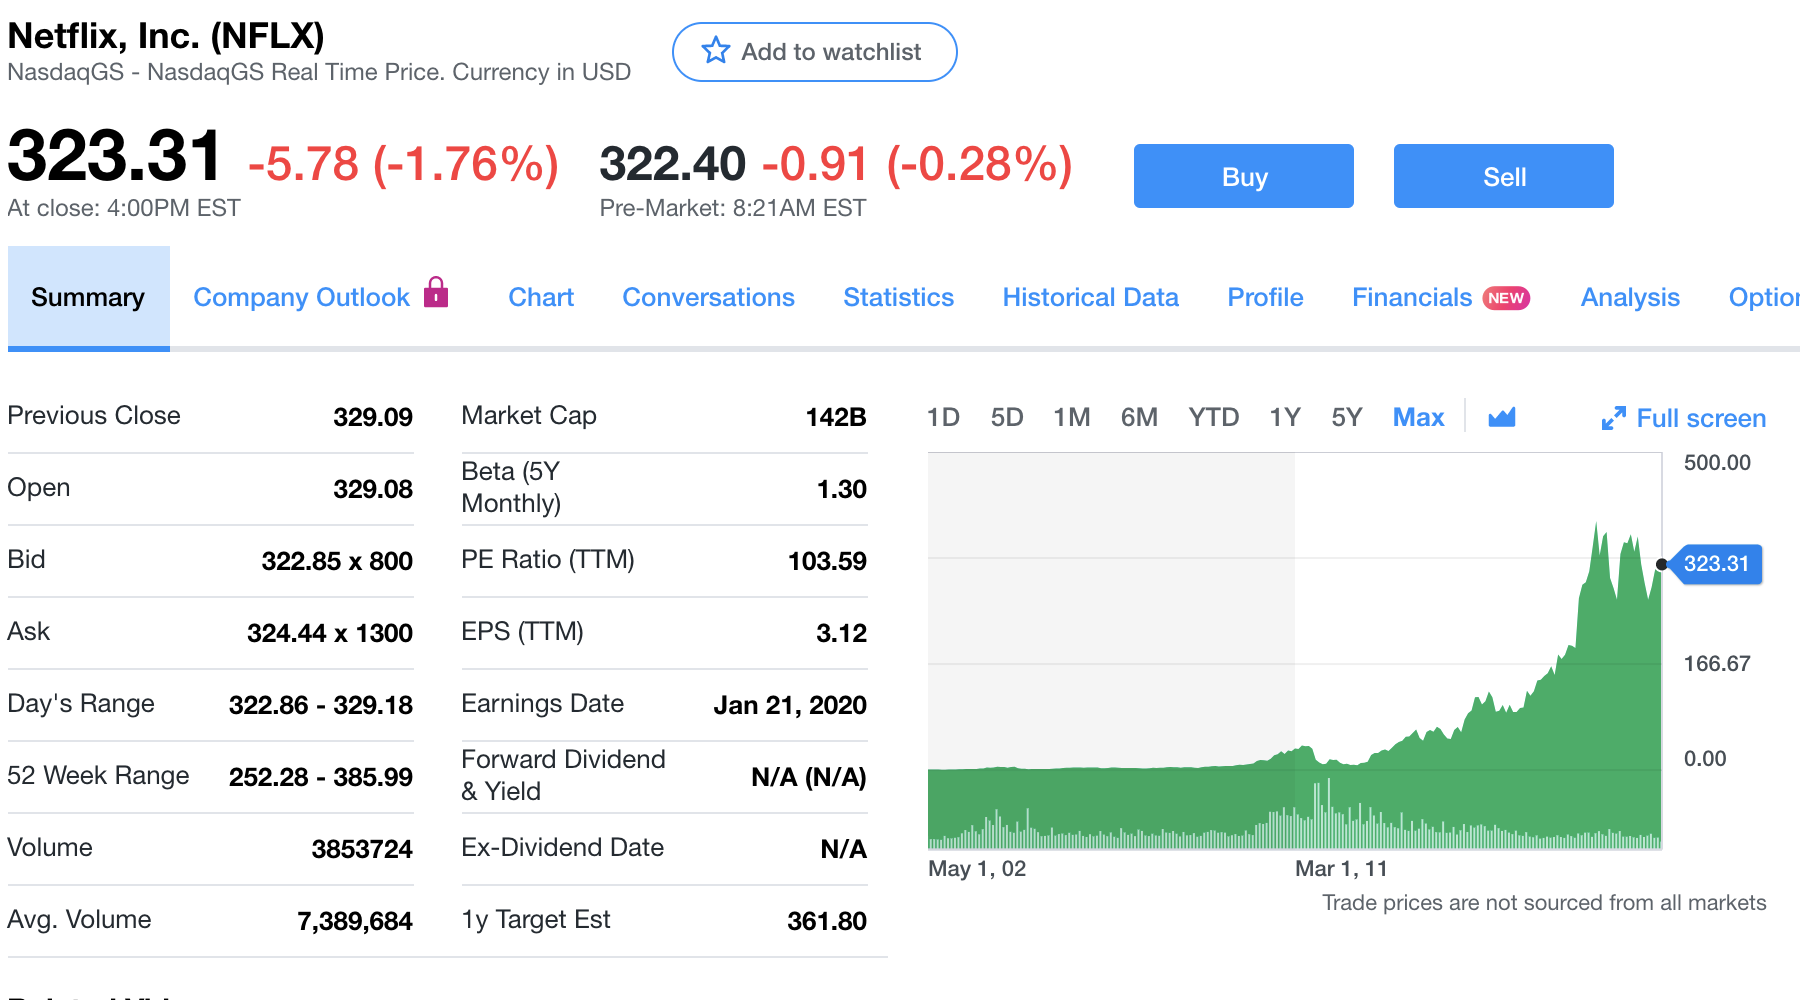1800x1000 pixels.
Task: Click the Beta value 1.30
Action: [x=842, y=489]
